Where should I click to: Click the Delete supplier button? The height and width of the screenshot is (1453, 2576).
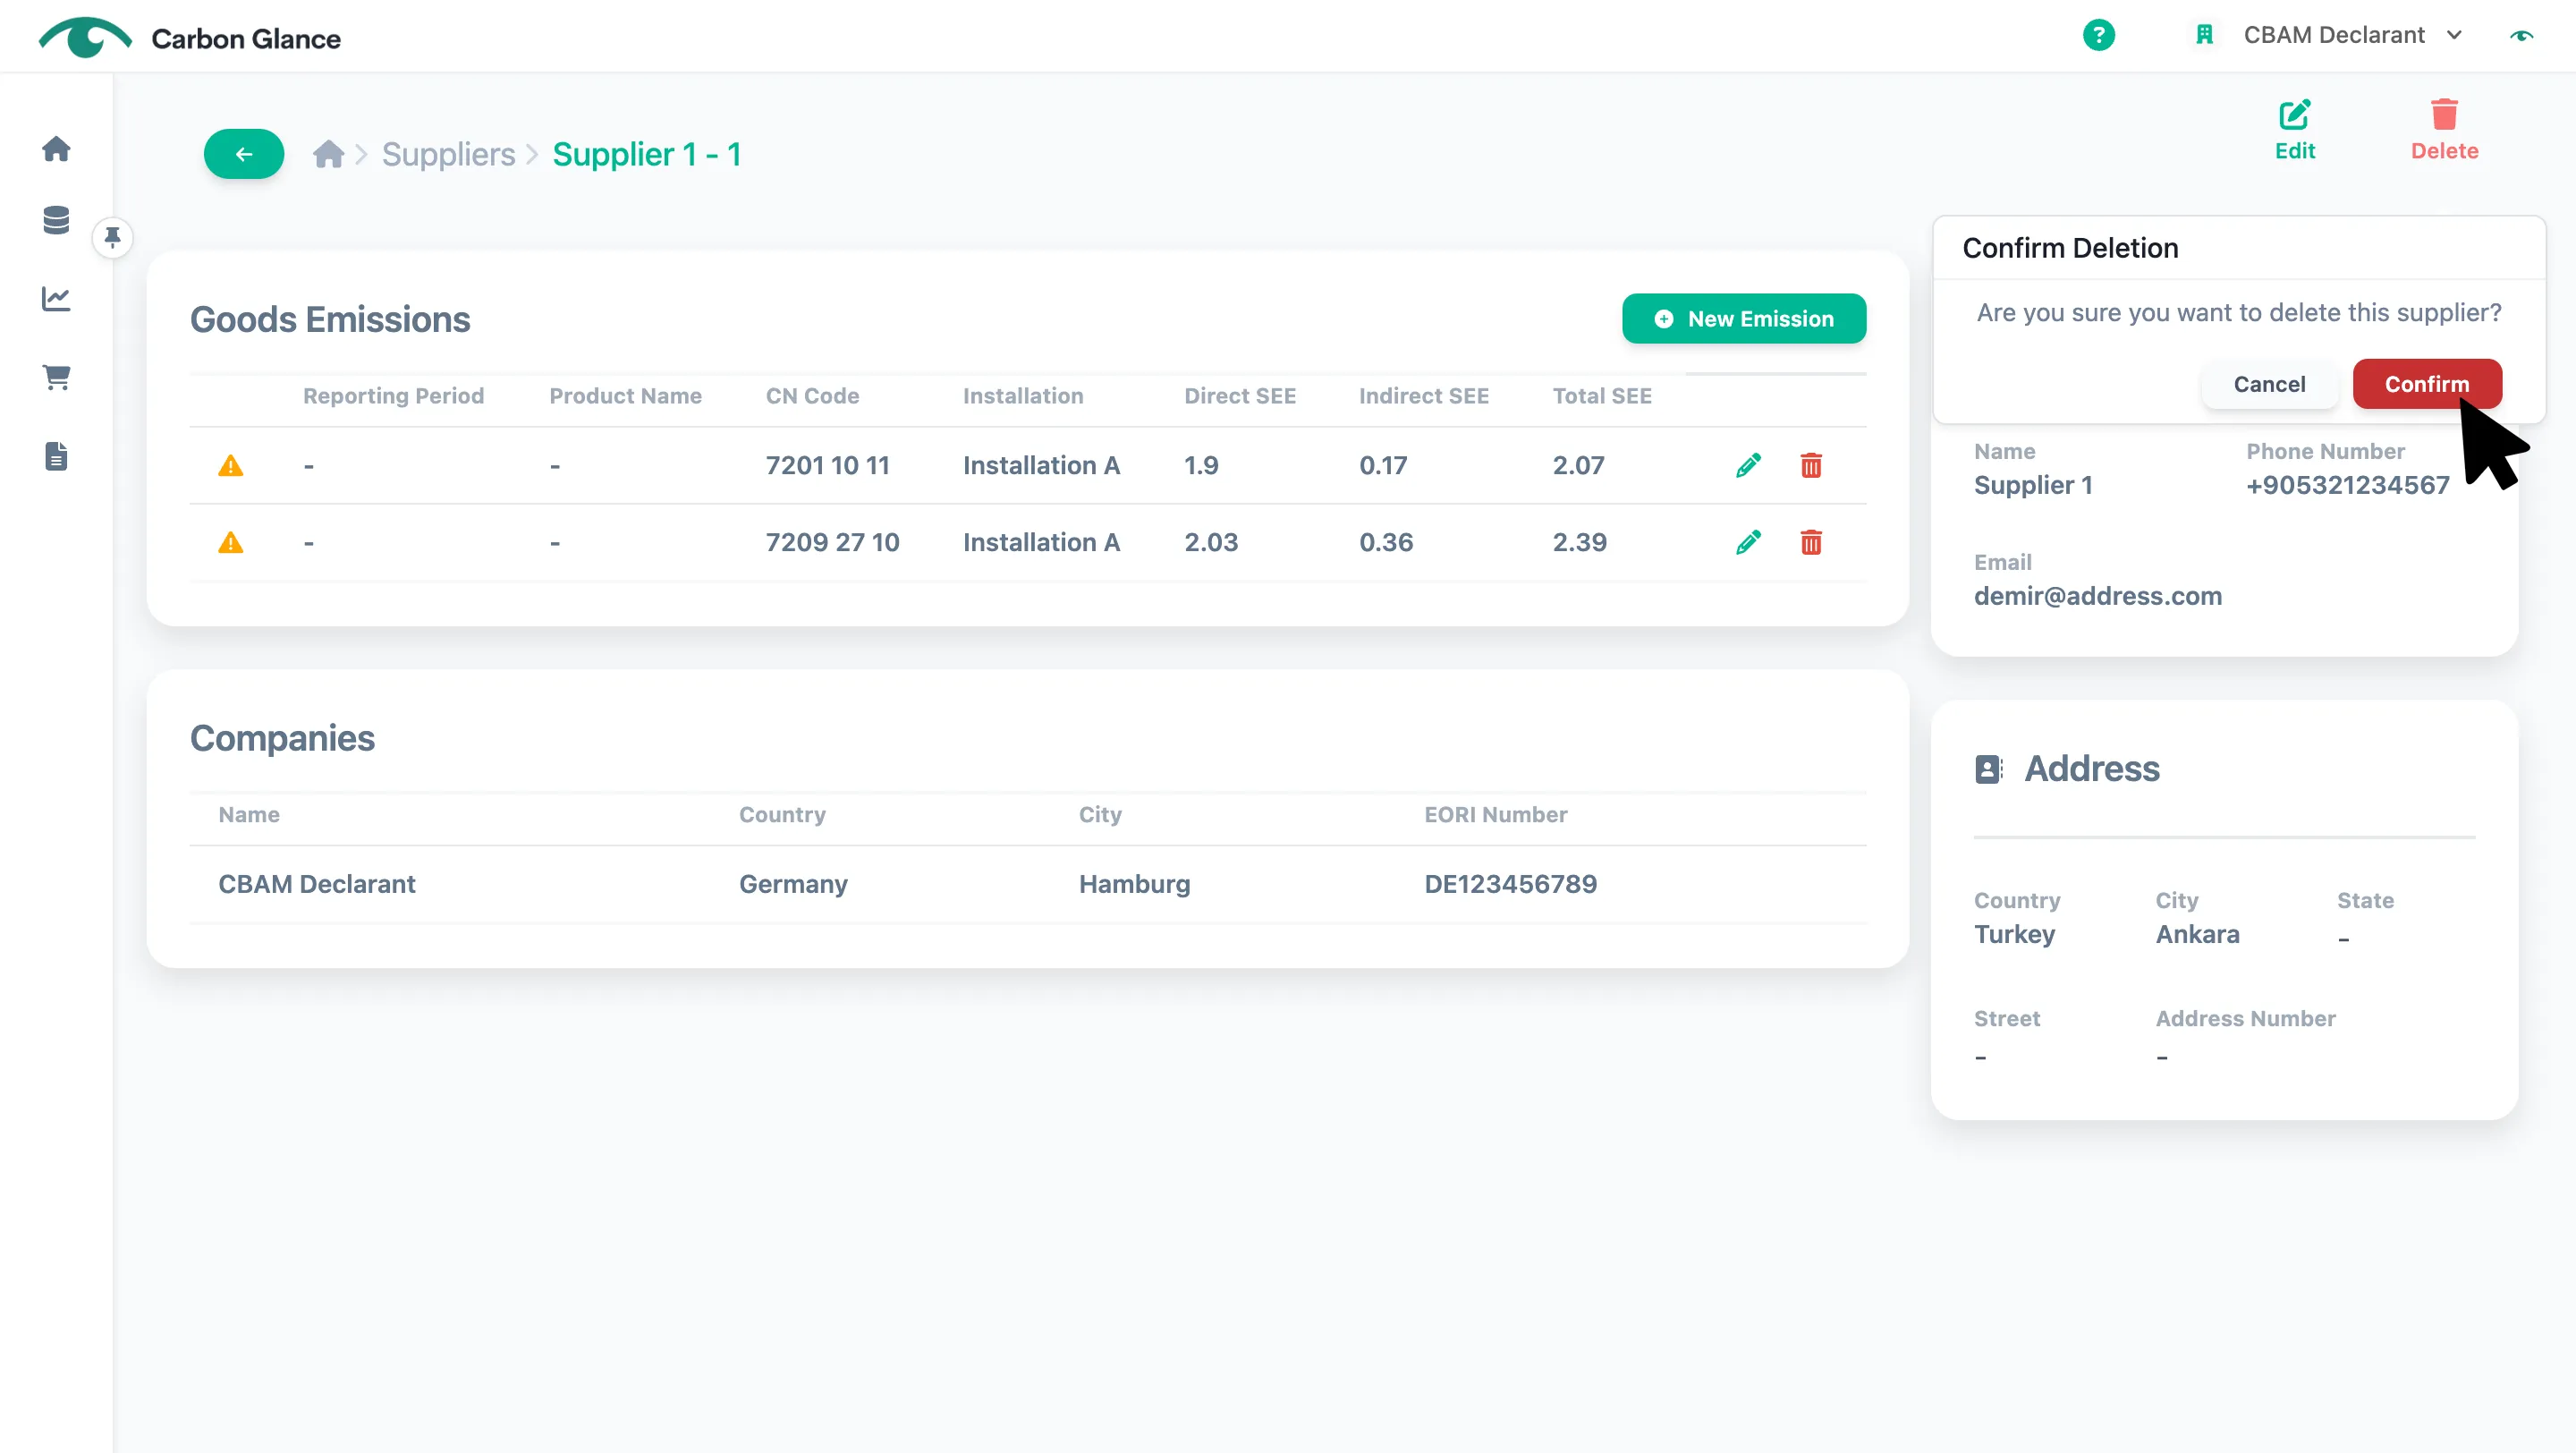2444,130
